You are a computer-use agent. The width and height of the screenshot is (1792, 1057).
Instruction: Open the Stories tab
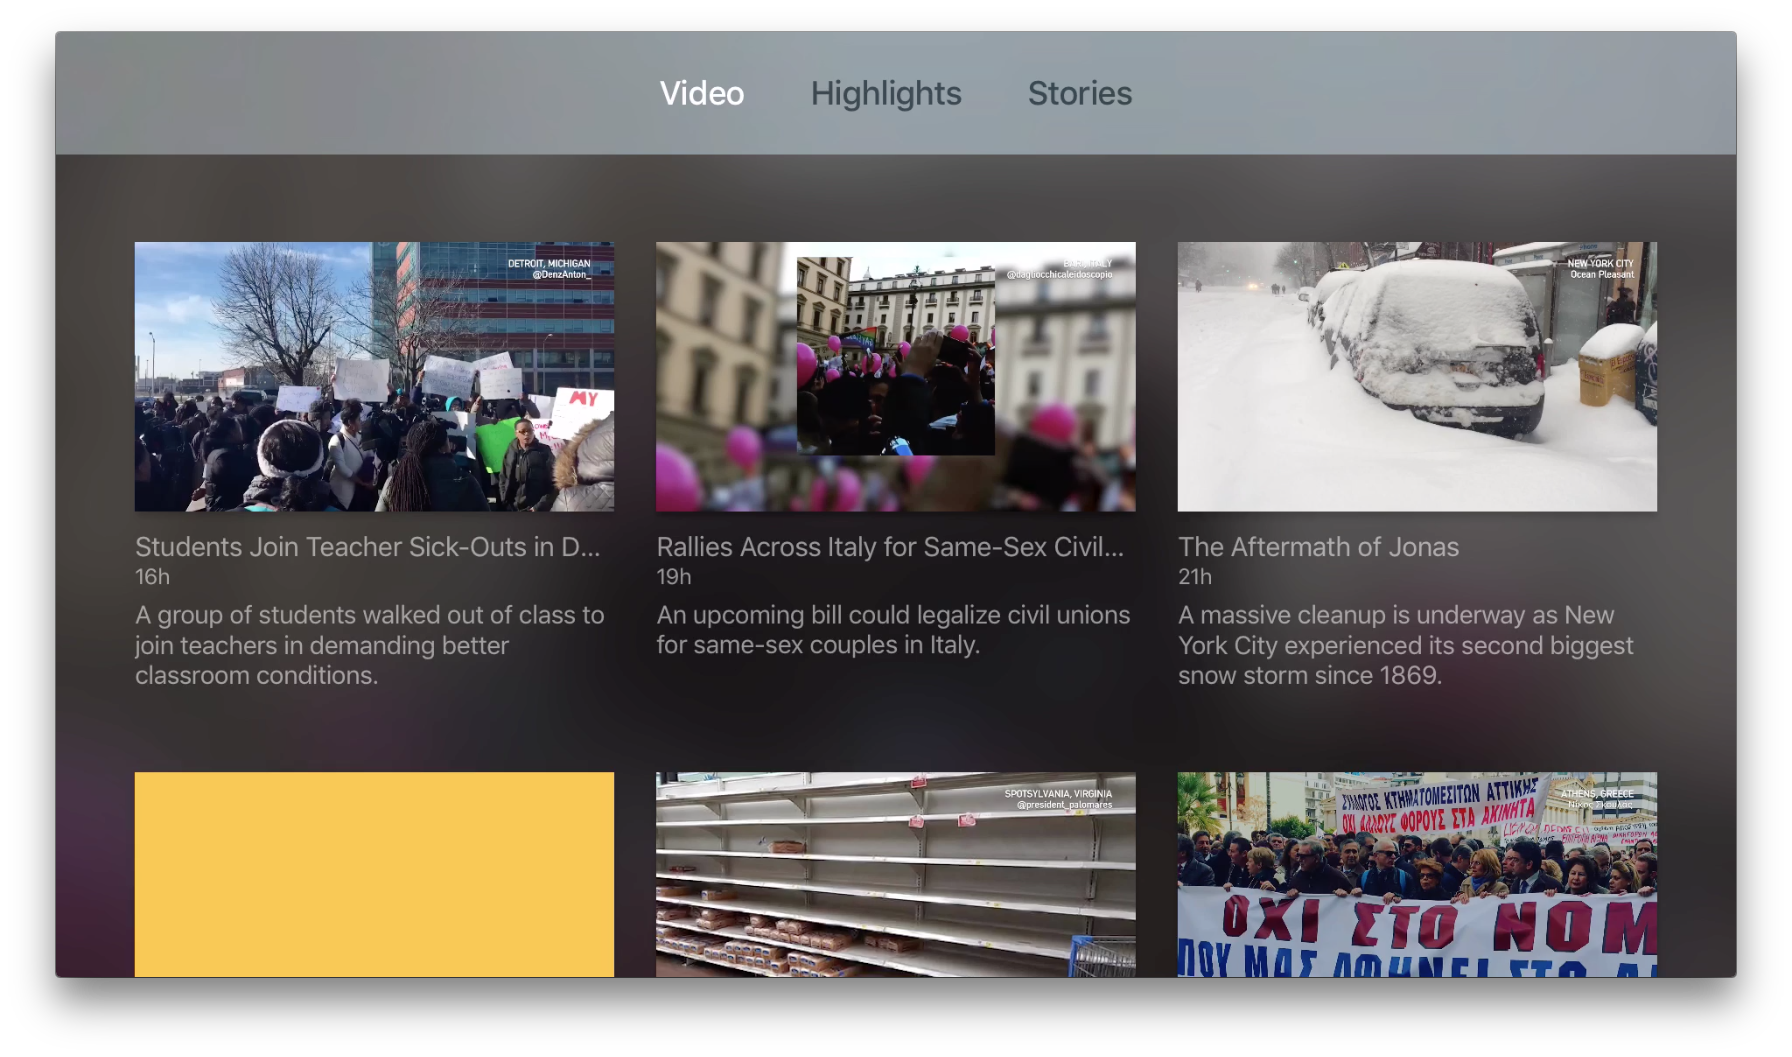coord(1079,93)
